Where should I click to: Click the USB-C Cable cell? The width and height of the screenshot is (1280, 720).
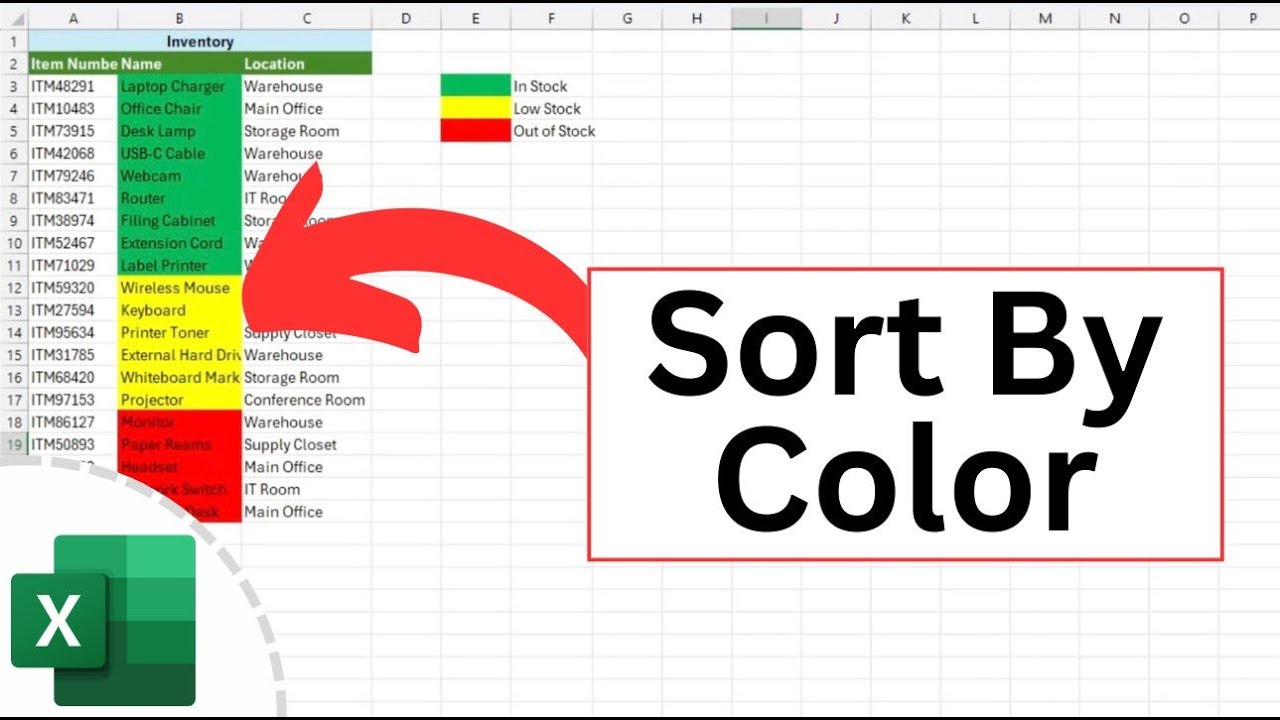point(179,153)
